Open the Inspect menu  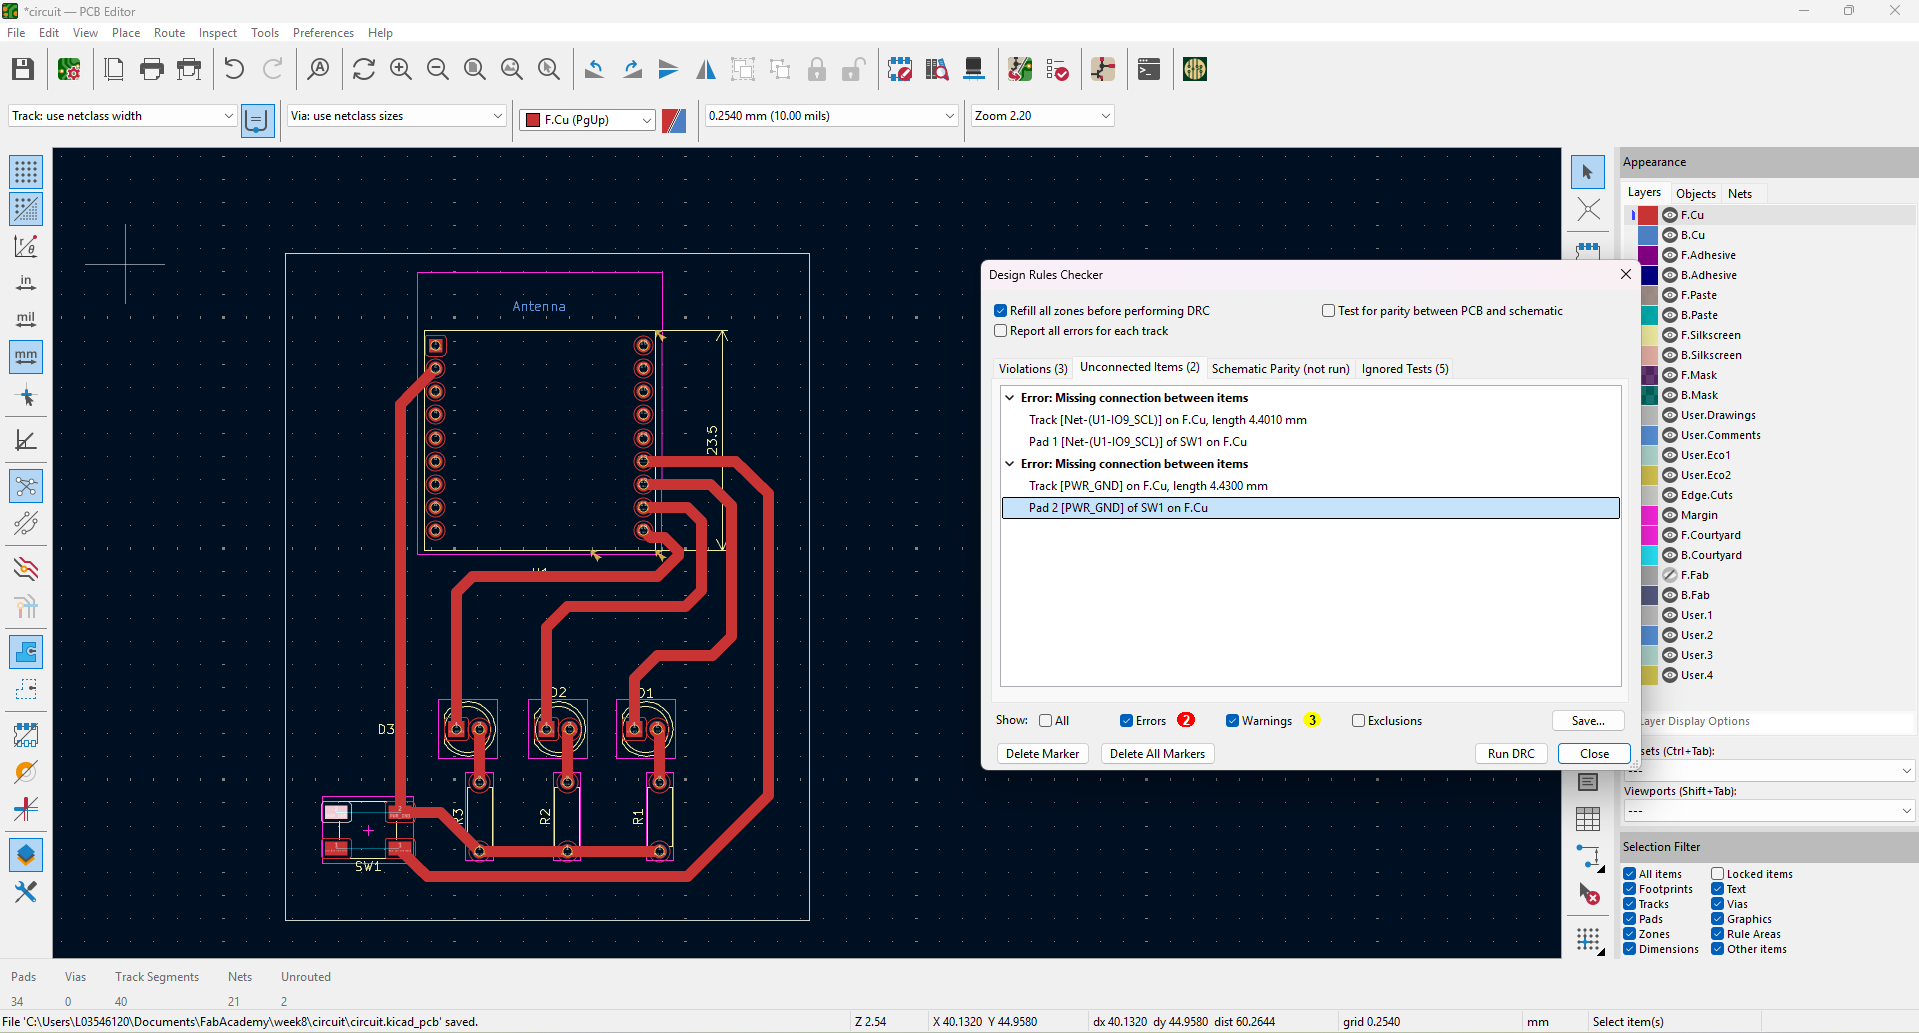(x=217, y=33)
